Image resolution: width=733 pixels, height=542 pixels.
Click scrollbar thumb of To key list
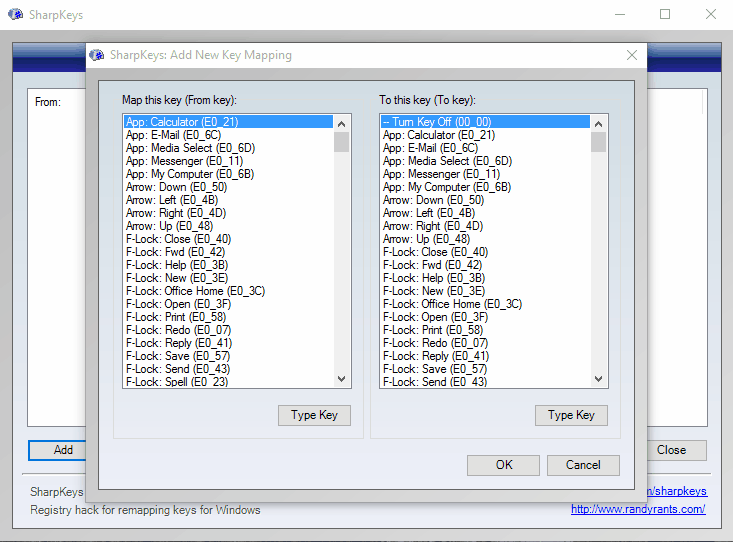tap(598, 142)
